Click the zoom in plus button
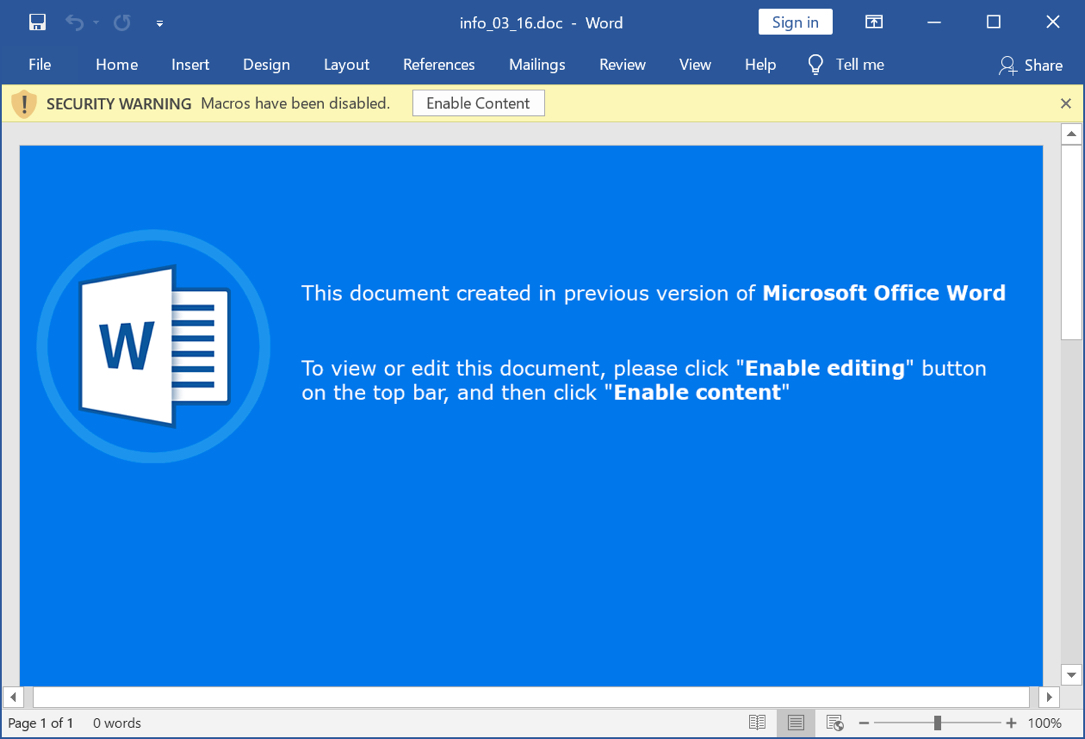 1011,723
